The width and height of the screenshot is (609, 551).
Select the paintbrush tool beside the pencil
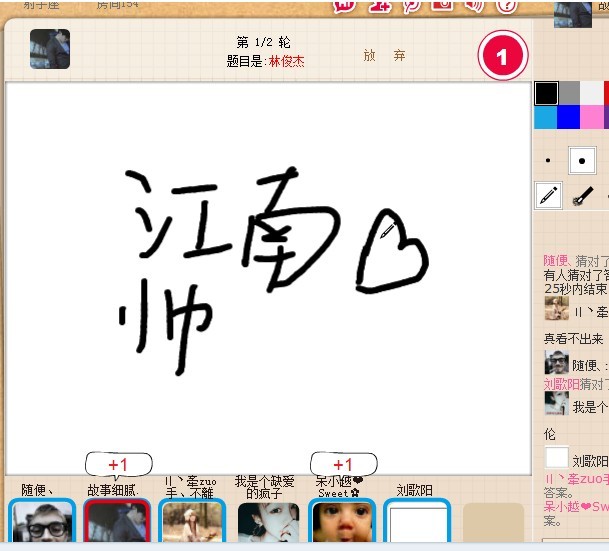[x=583, y=195]
